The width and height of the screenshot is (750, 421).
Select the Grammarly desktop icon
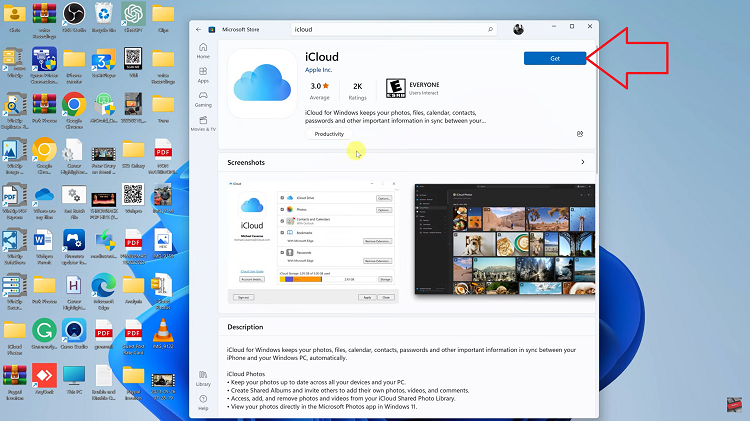(x=44, y=334)
